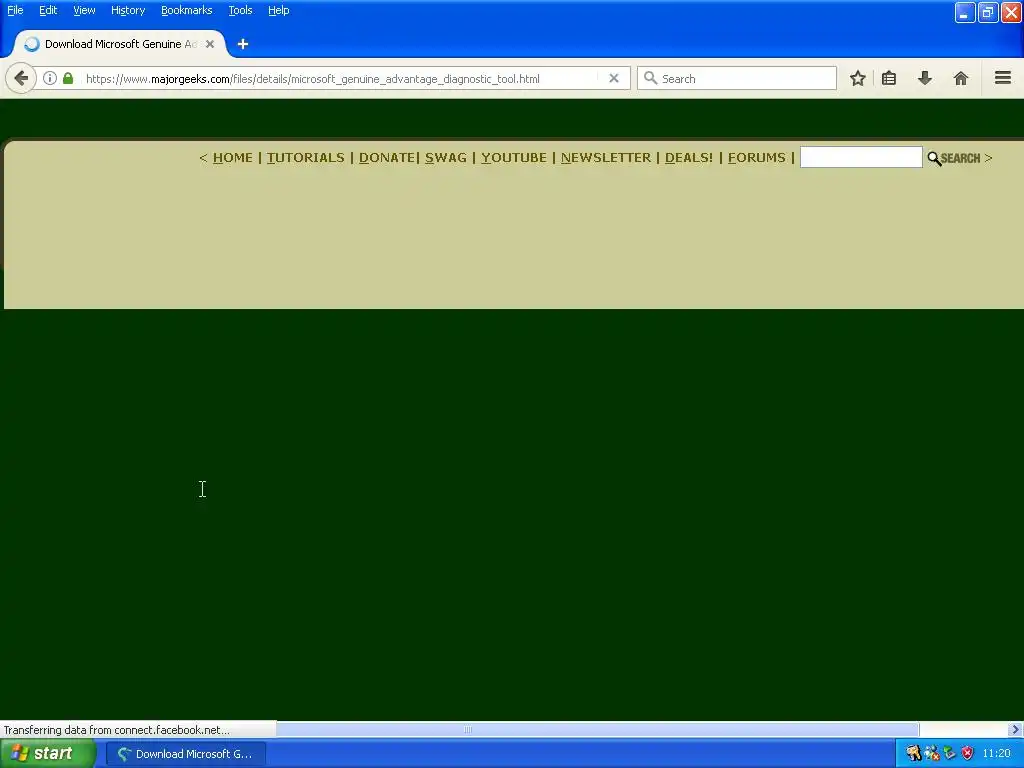Click the red shield security tray icon

[x=968, y=754]
